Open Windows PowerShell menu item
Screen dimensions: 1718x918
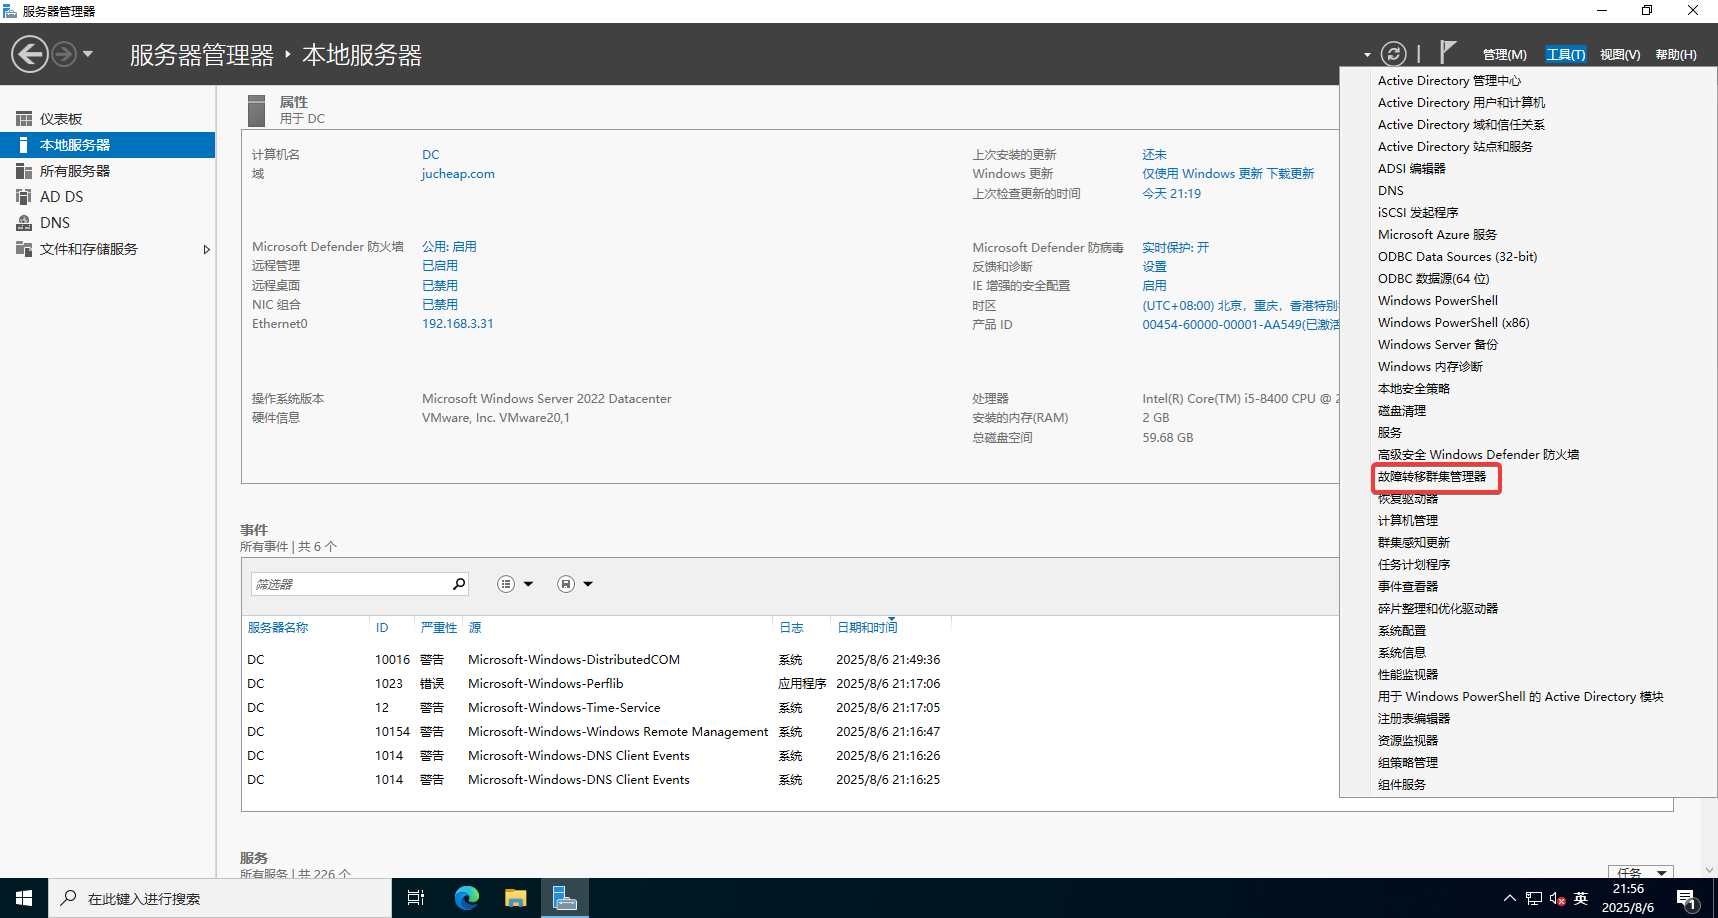pos(1437,301)
